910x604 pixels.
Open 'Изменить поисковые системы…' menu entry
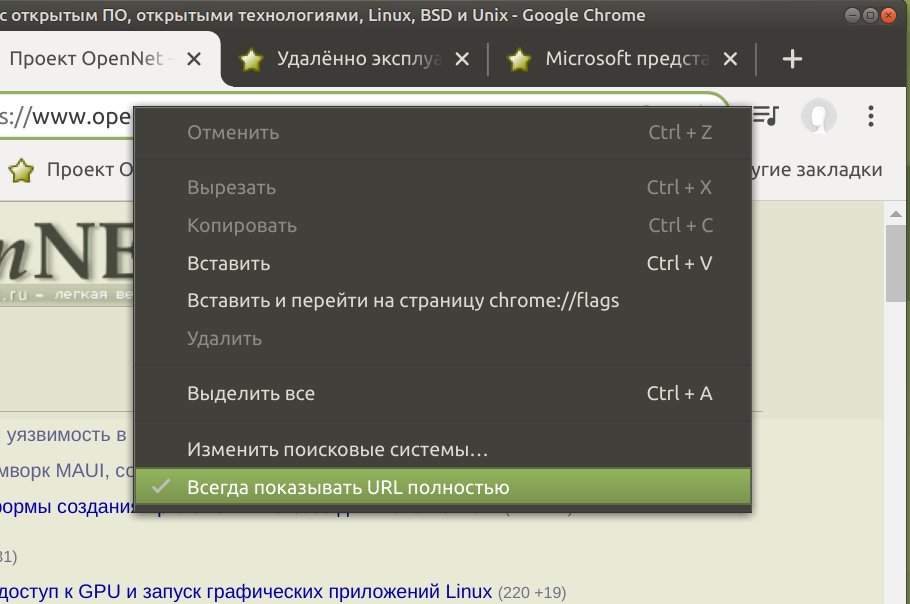pyautogui.click(x=337, y=451)
